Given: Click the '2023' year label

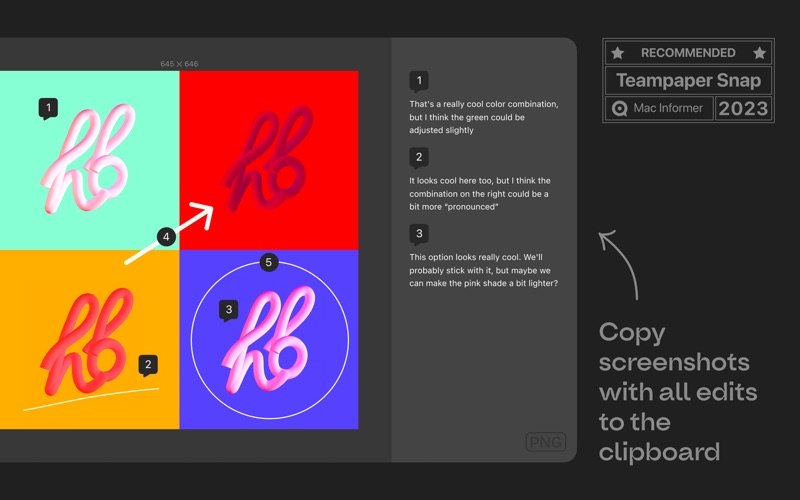Looking at the screenshot, I should click(743, 109).
